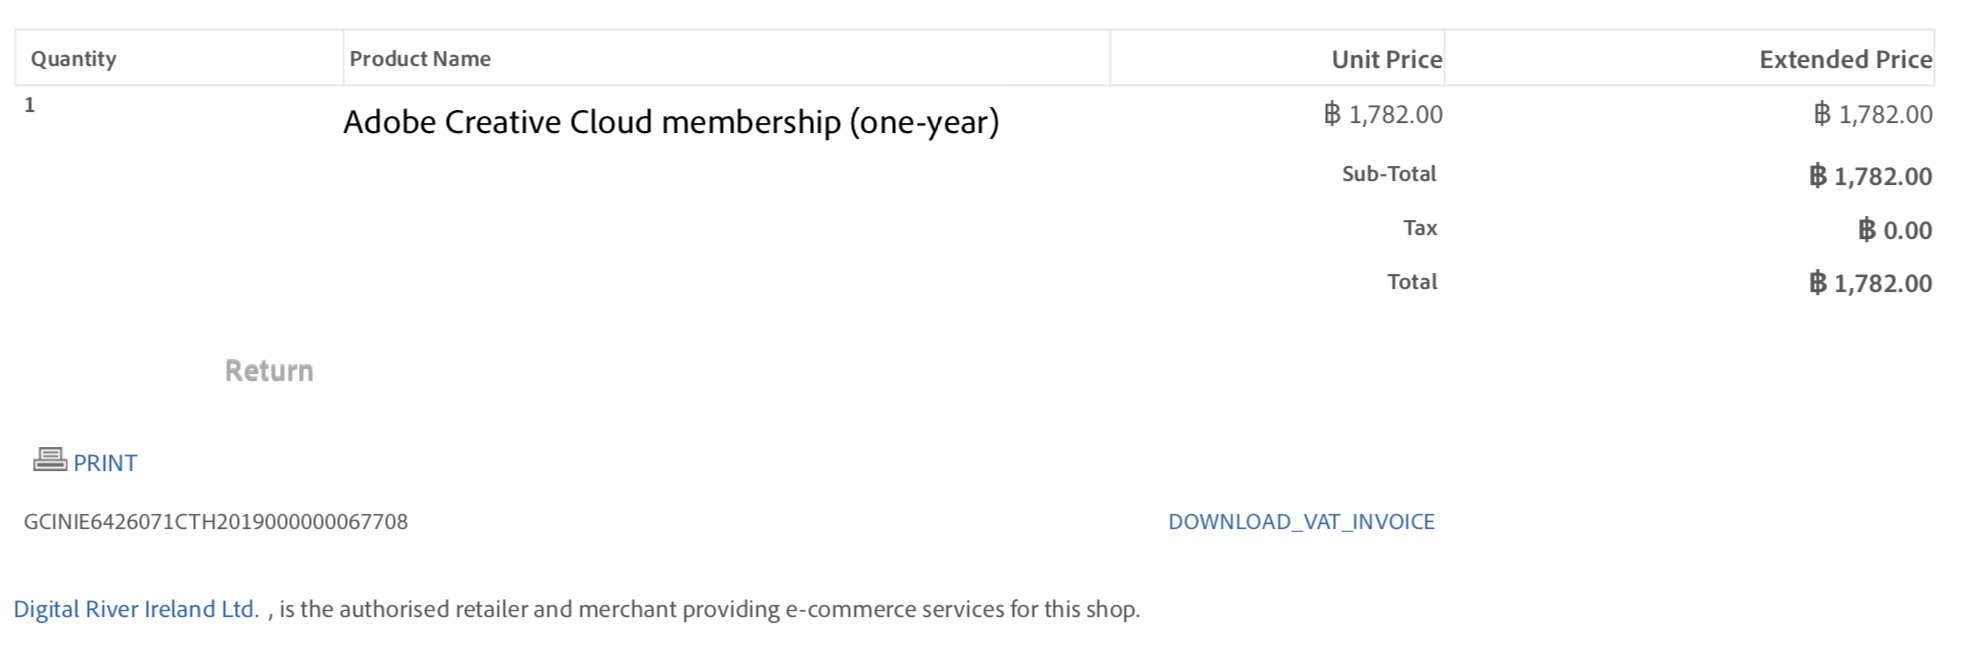Image resolution: width=1968 pixels, height=646 pixels.
Task: Click the Sub-Total label
Action: coord(1388,174)
